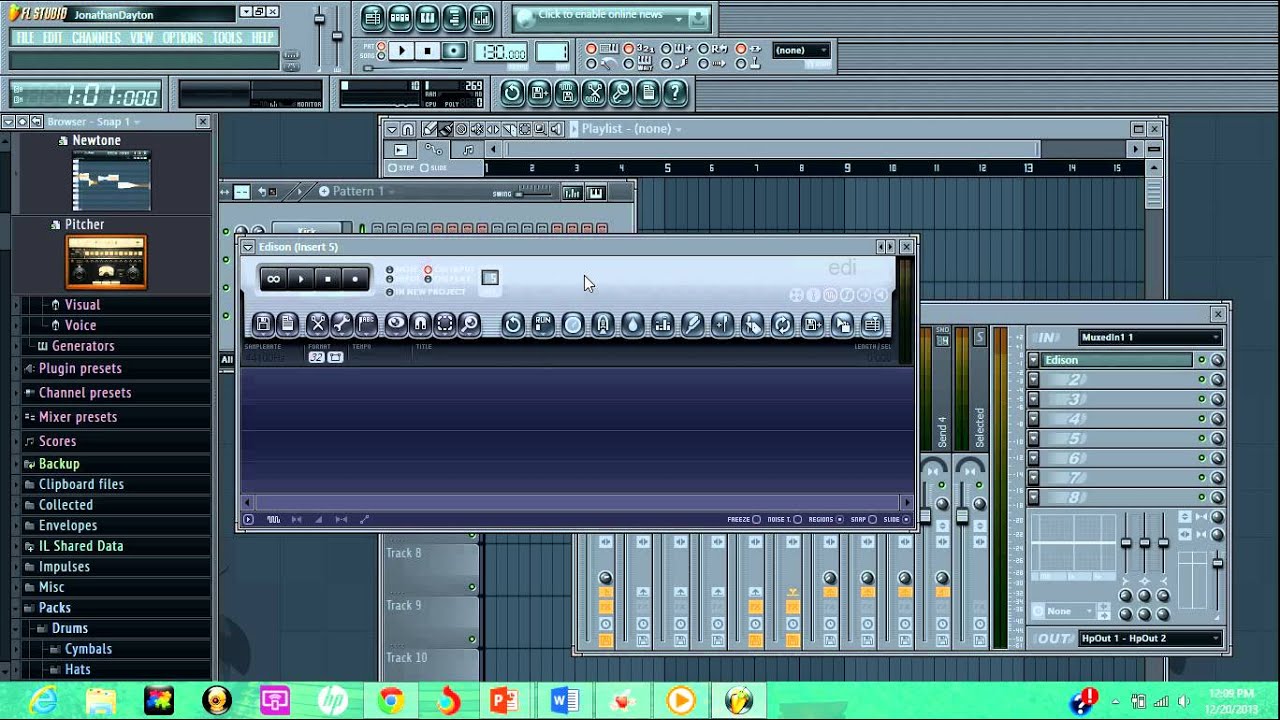Open the EDIT menu
Viewport: 1280px width, 720px height.
tap(53, 37)
